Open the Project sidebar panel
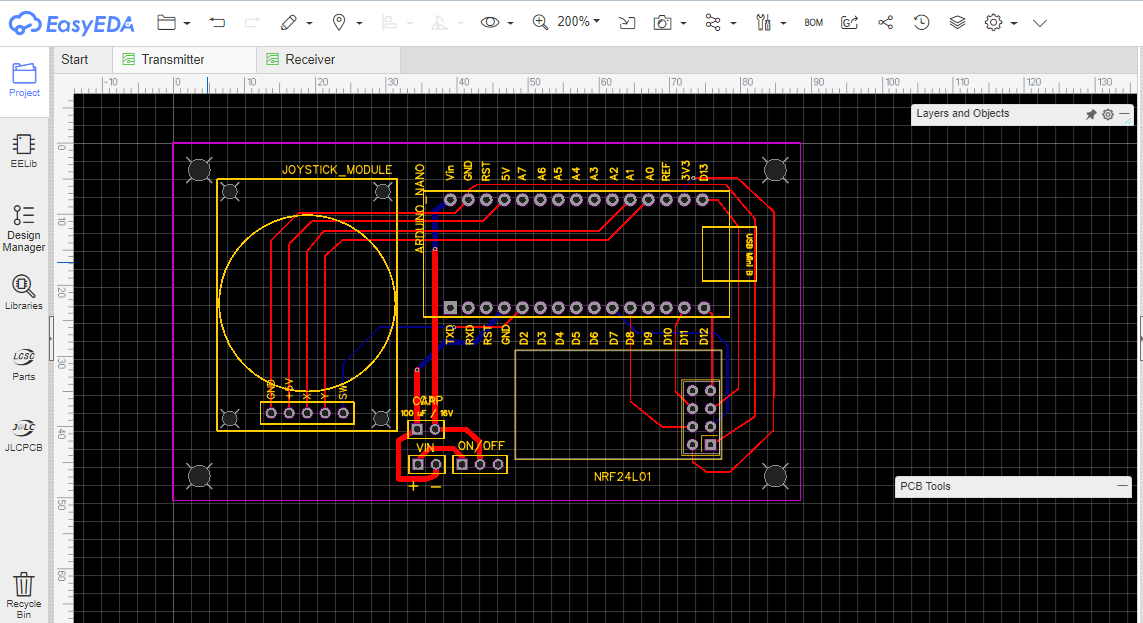 (x=24, y=80)
